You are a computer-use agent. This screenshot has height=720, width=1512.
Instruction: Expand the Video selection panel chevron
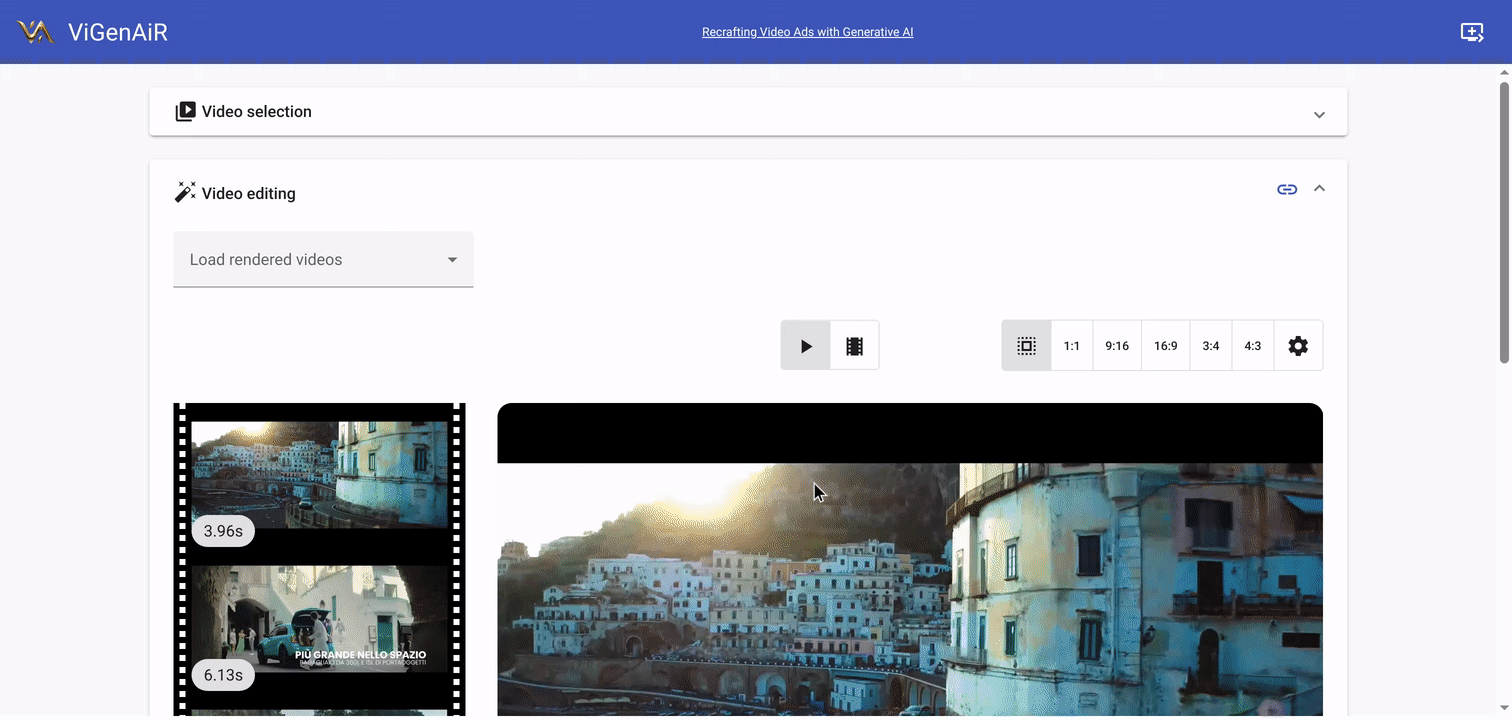(1319, 115)
